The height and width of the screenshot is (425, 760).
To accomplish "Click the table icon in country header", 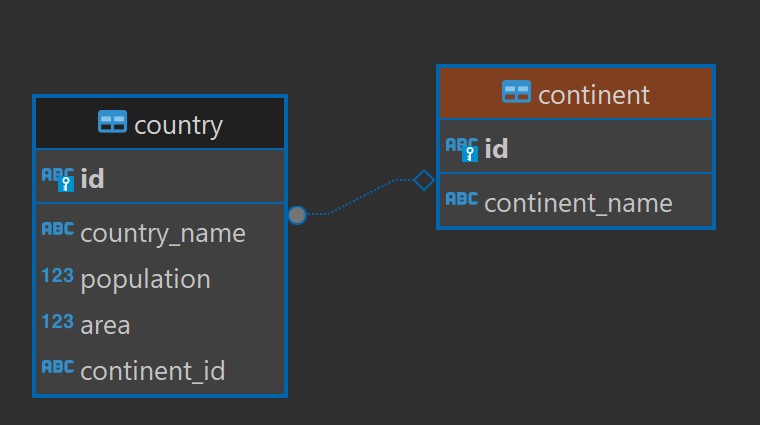I will [112, 123].
